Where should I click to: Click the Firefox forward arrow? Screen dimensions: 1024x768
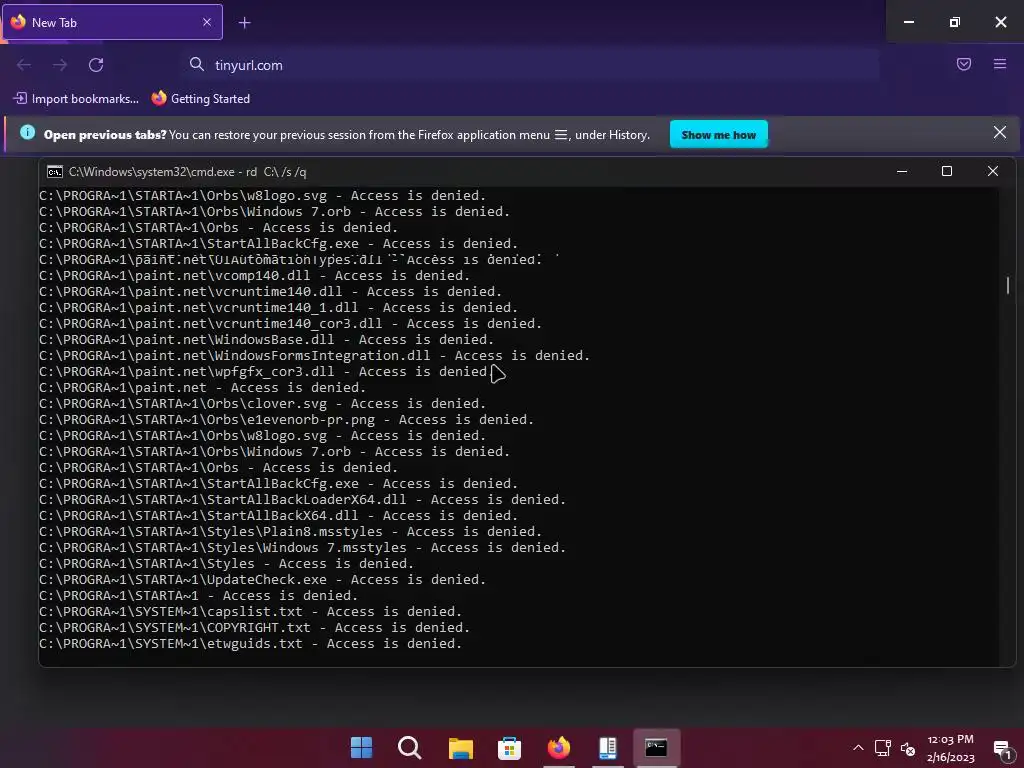(x=60, y=65)
